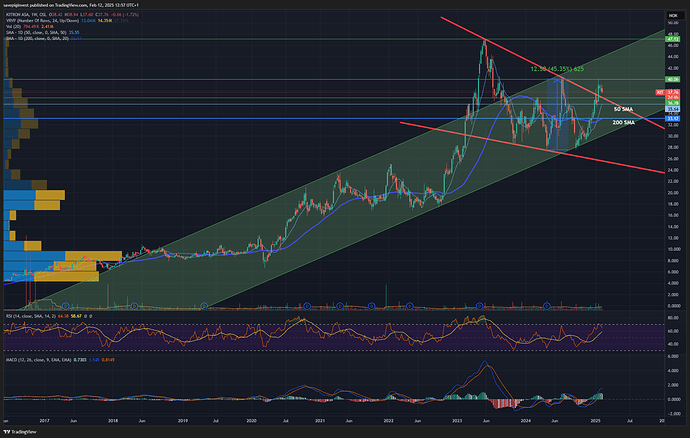Click the 35.54 light blue price label

(673, 109)
